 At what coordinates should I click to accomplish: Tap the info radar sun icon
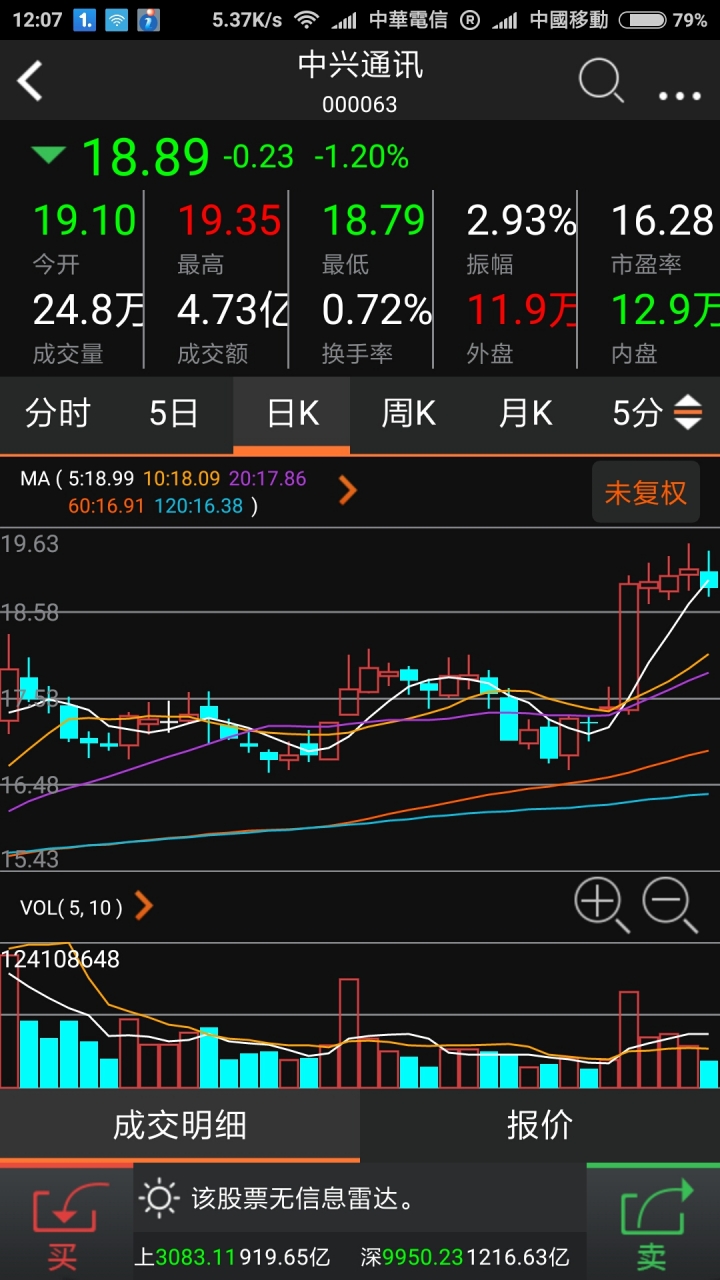tap(159, 1197)
